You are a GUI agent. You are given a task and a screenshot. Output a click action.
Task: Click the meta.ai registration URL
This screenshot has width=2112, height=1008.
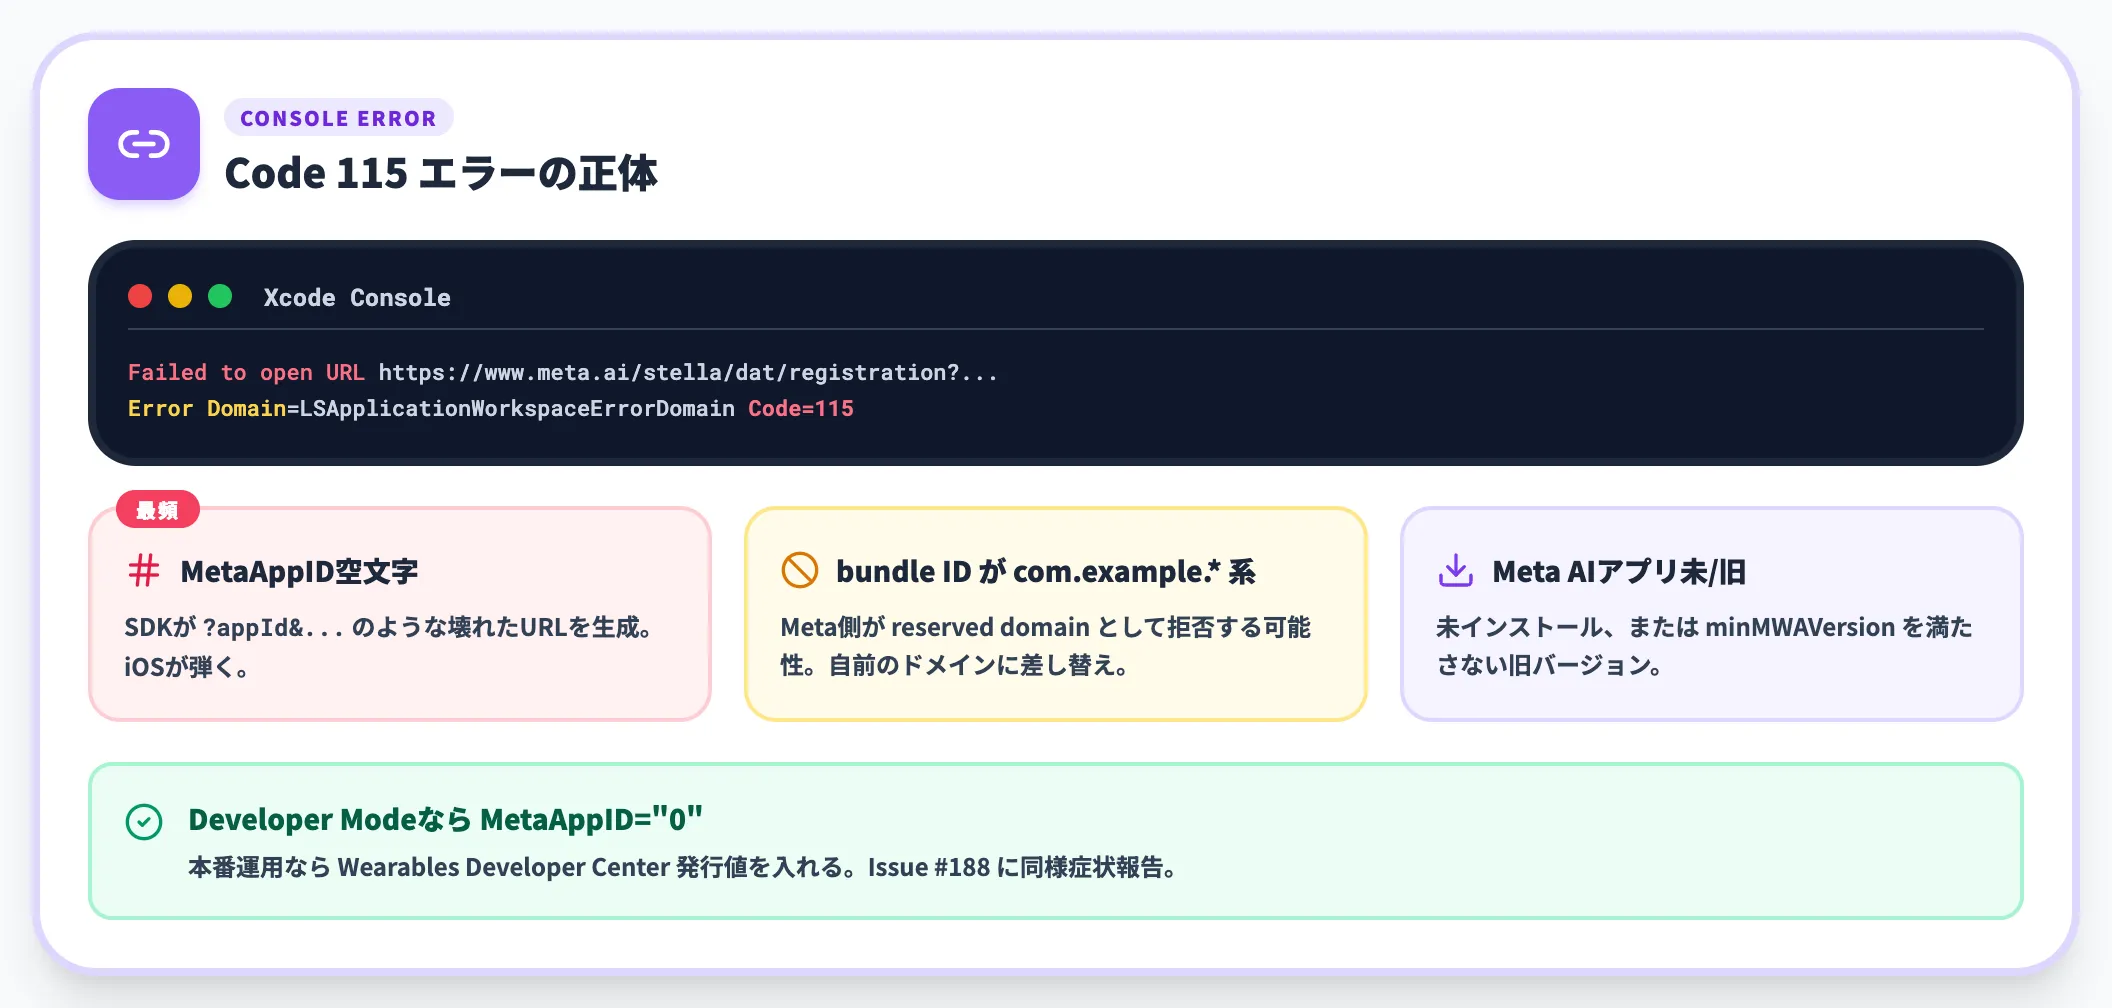(x=688, y=372)
